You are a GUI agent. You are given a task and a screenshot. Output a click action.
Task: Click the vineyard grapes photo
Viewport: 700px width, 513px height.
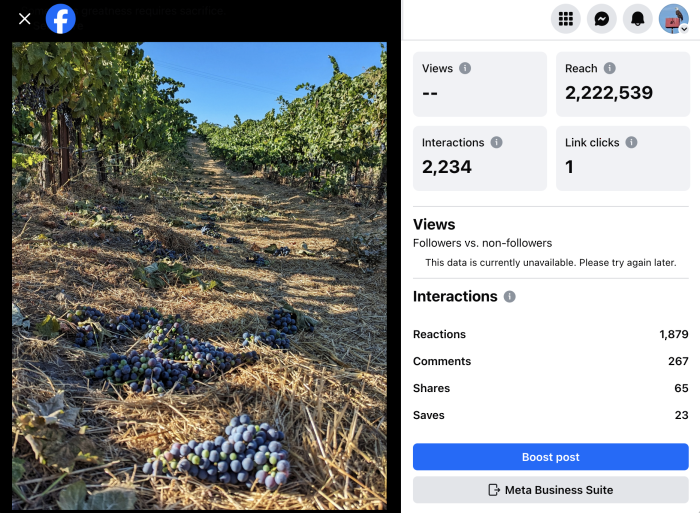[x=199, y=275]
